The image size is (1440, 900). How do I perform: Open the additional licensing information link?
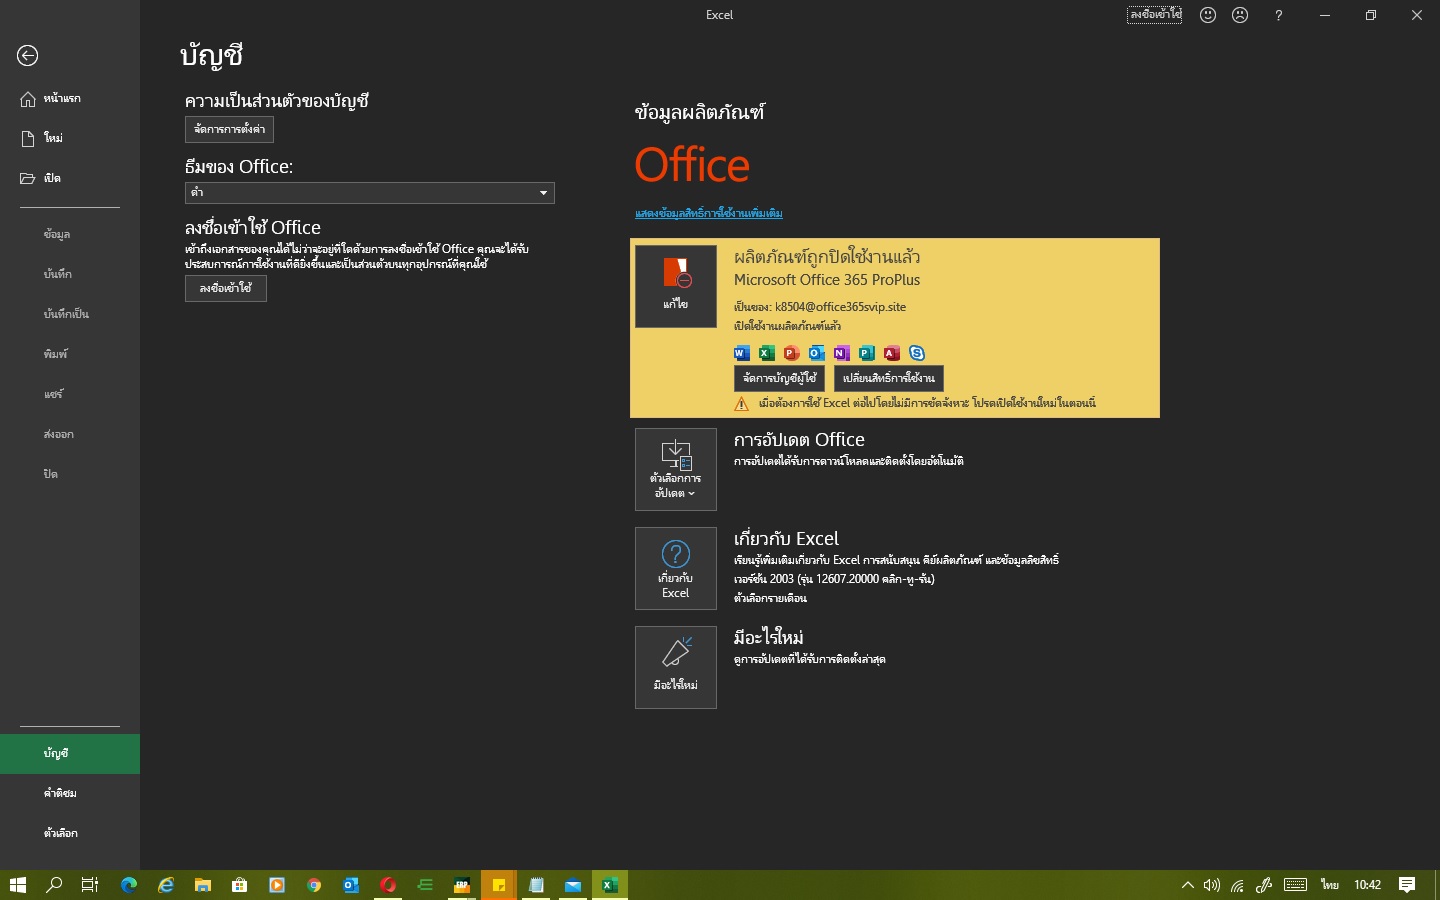tap(709, 213)
